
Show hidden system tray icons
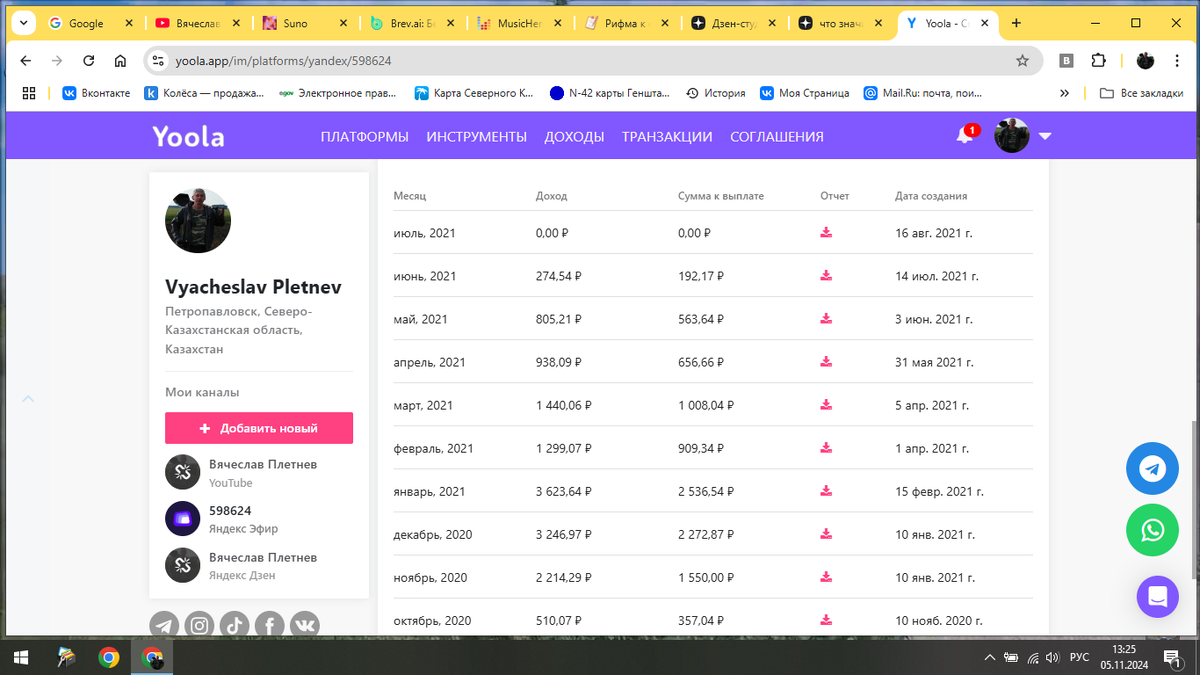click(x=990, y=657)
